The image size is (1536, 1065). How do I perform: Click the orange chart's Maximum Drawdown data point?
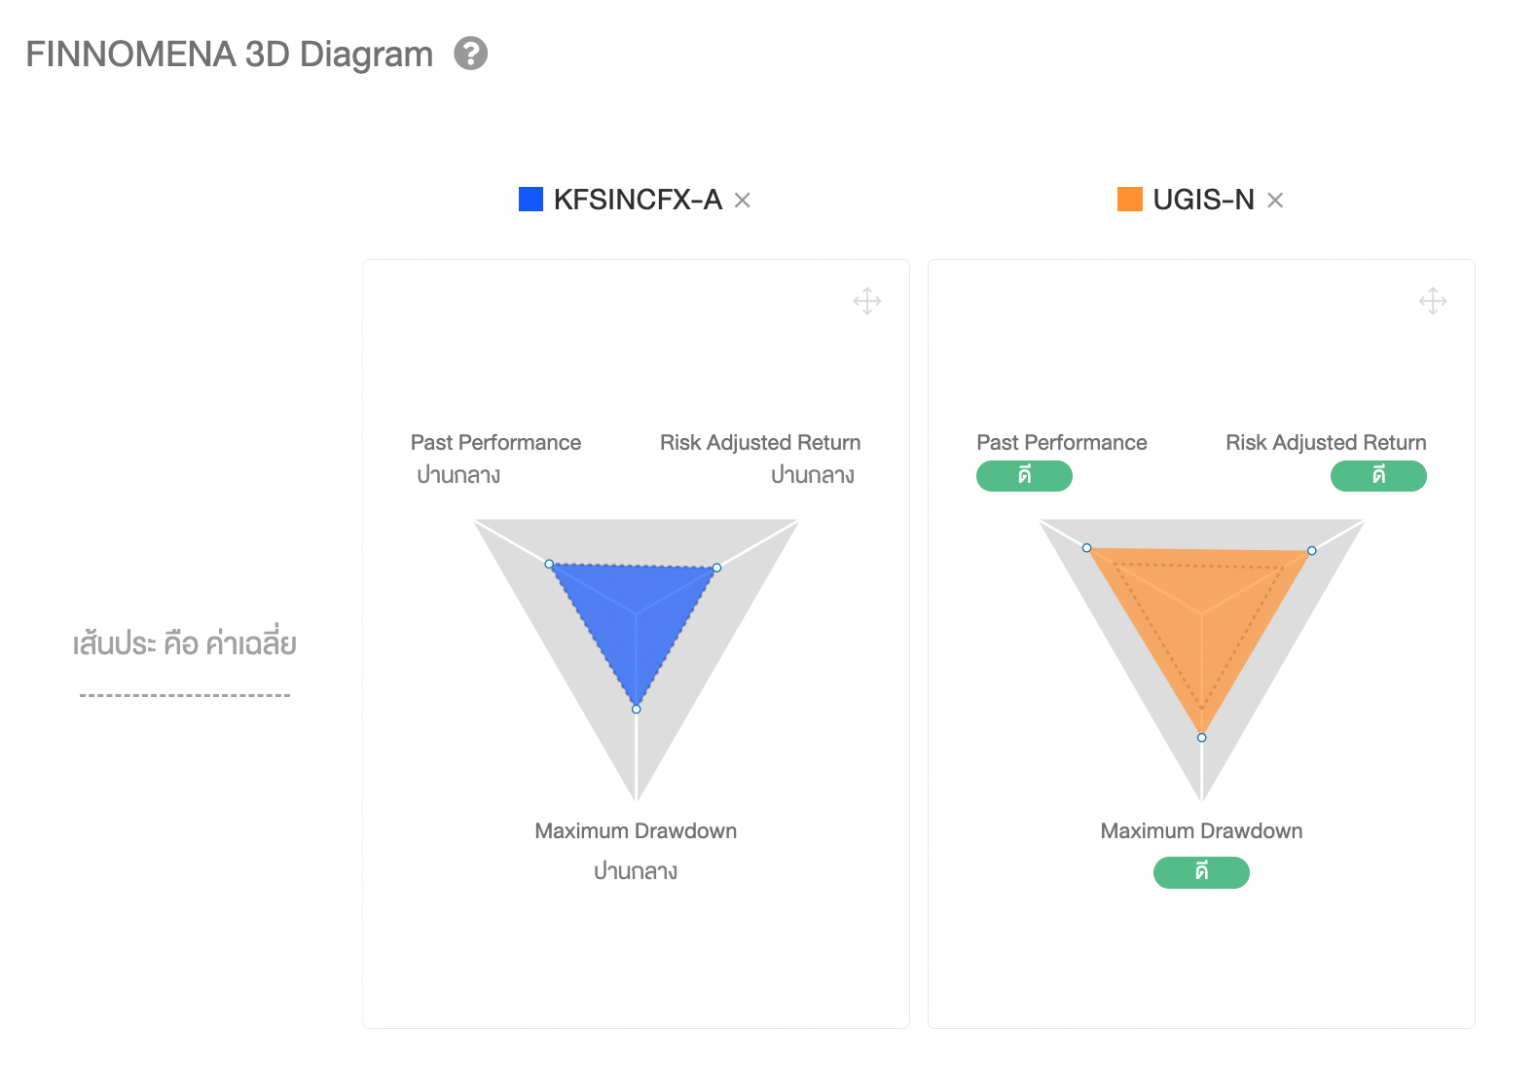(1202, 738)
